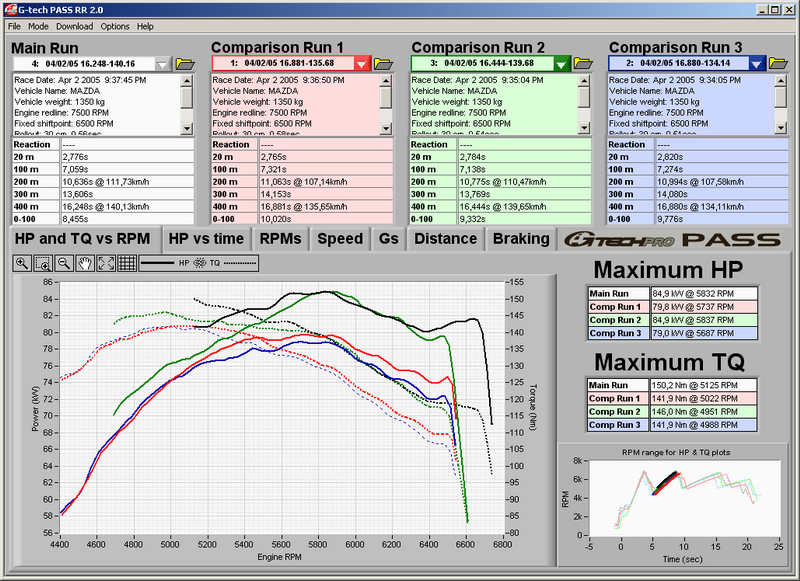
Task: Open file folder for Comparison Run 1
Action: pyautogui.click(x=383, y=63)
